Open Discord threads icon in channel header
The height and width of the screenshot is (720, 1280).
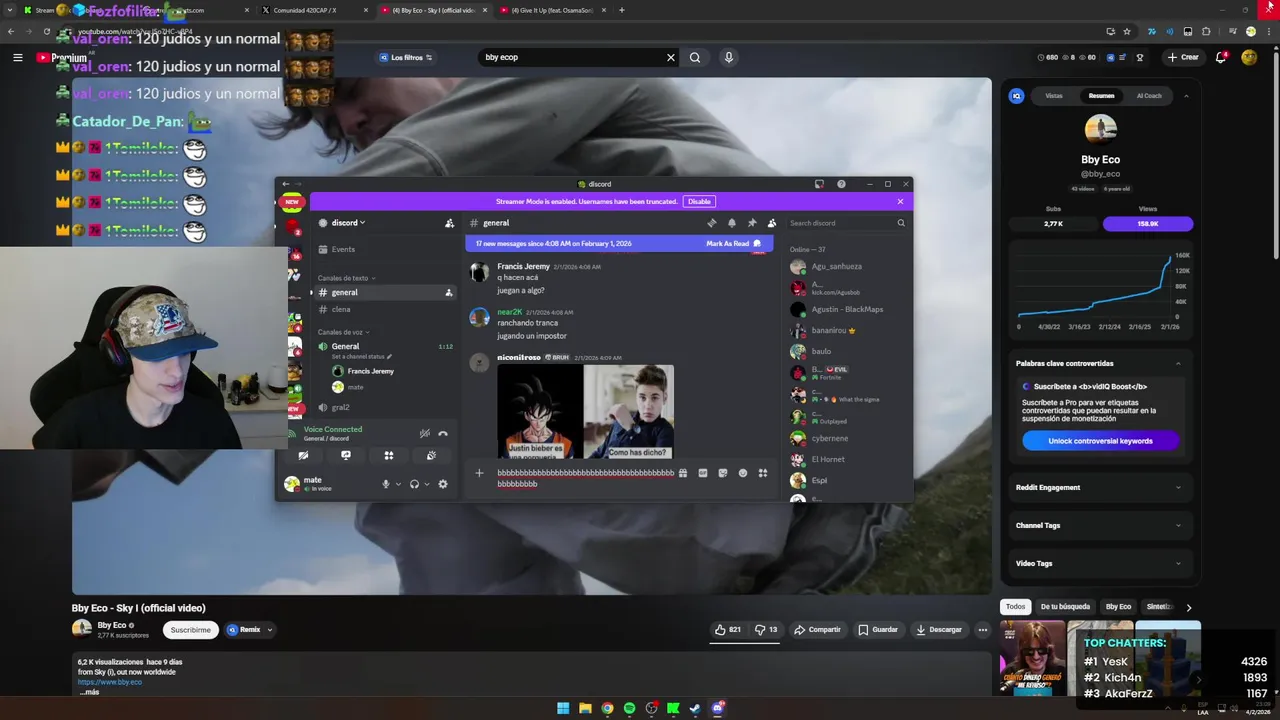pyautogui.click(x=712, y=223)
